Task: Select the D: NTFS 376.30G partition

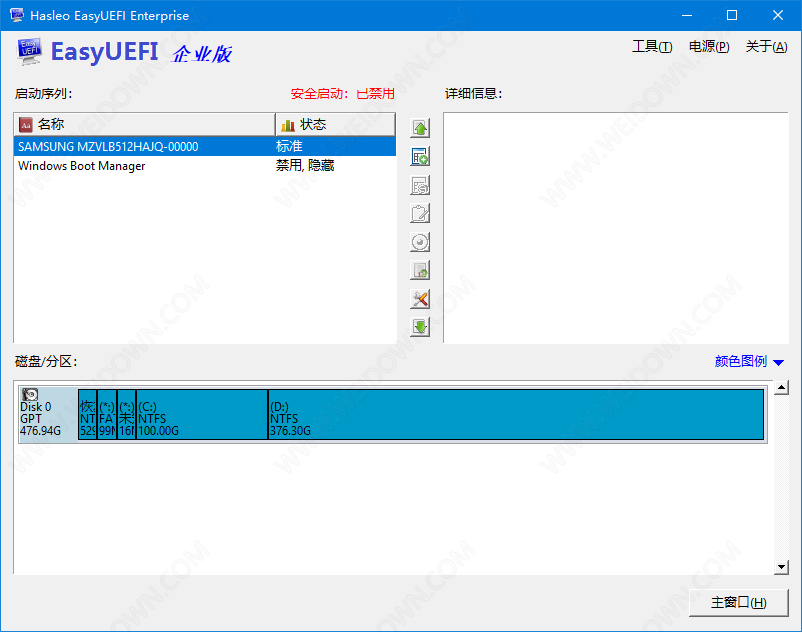Action: (x=516, y=414)
